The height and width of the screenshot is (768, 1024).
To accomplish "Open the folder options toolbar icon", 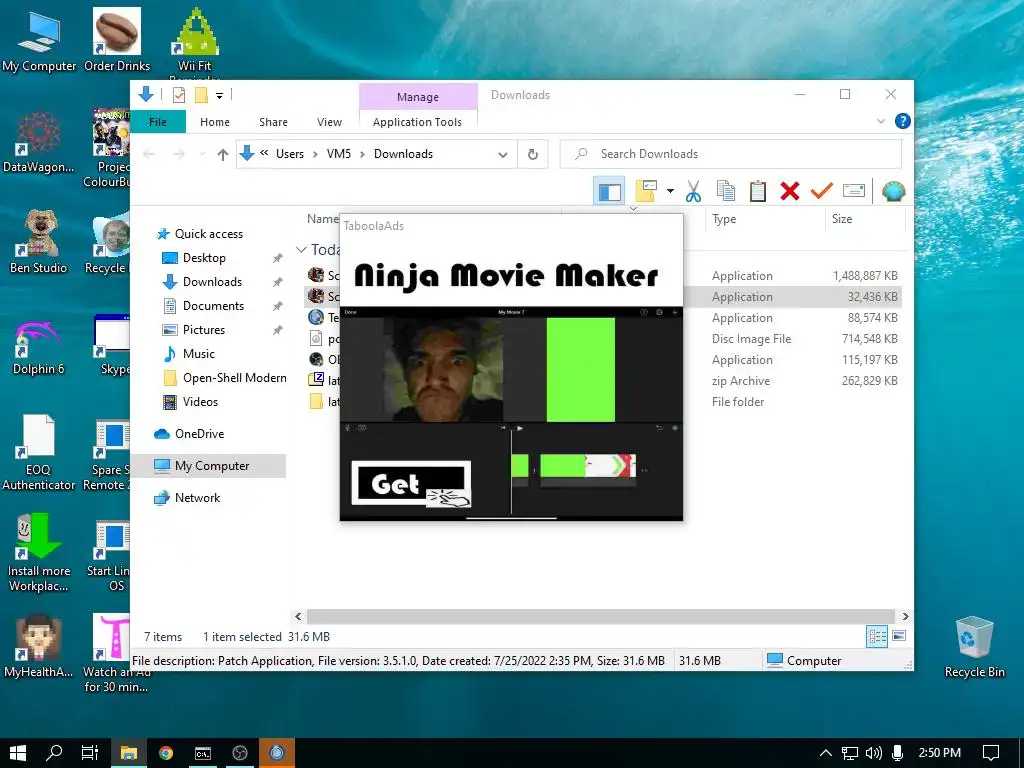I will [x=646, y=191].
